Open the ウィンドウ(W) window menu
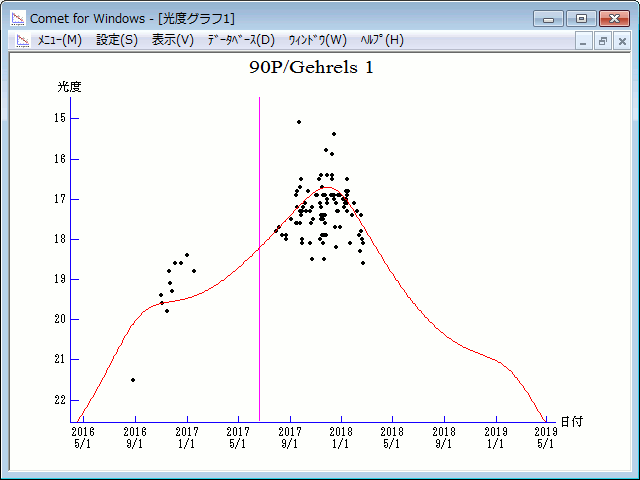The width and height of the screenshot is (640, 480). coord(317,40)
